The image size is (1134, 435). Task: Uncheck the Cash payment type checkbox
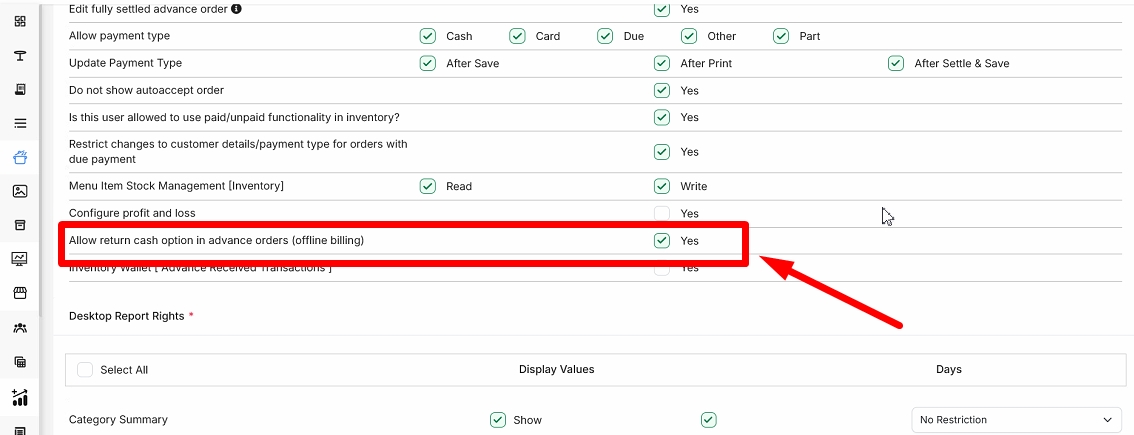tap(427, 36)
